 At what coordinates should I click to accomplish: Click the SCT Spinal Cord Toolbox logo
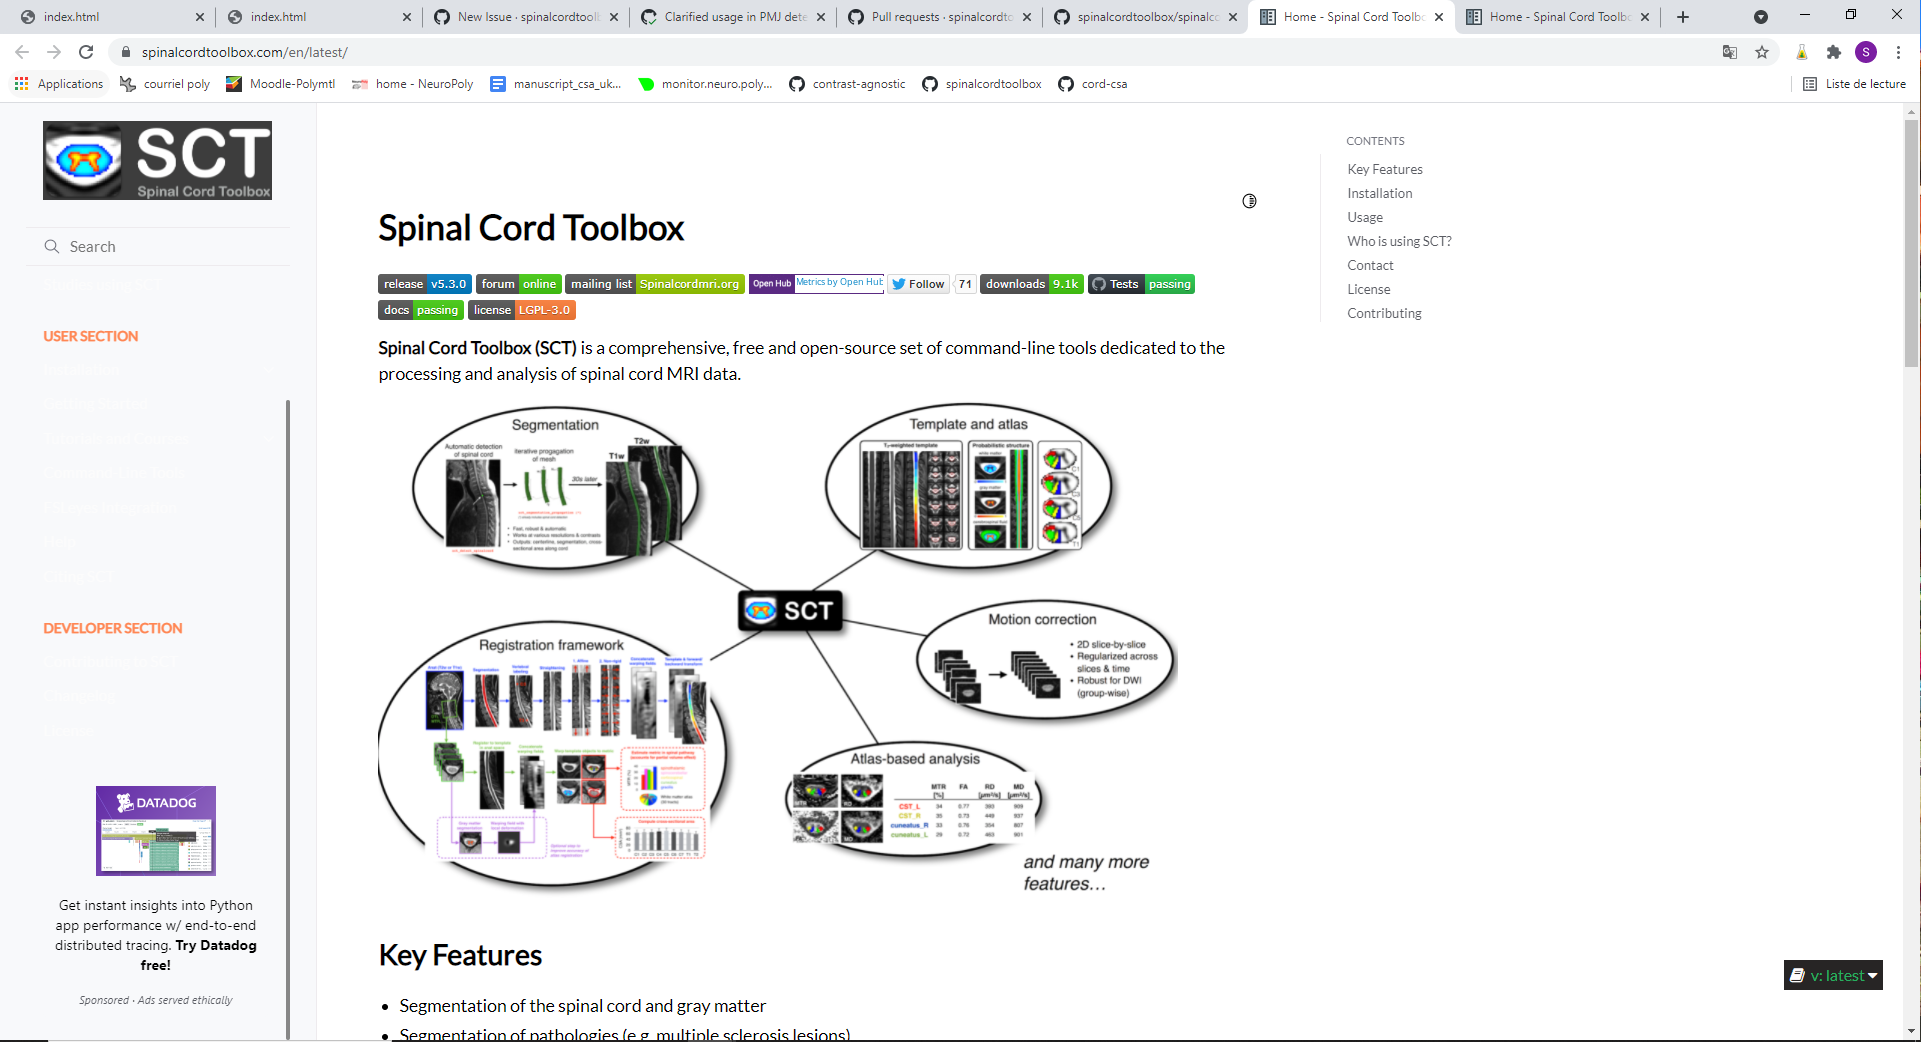pos(156,160)
